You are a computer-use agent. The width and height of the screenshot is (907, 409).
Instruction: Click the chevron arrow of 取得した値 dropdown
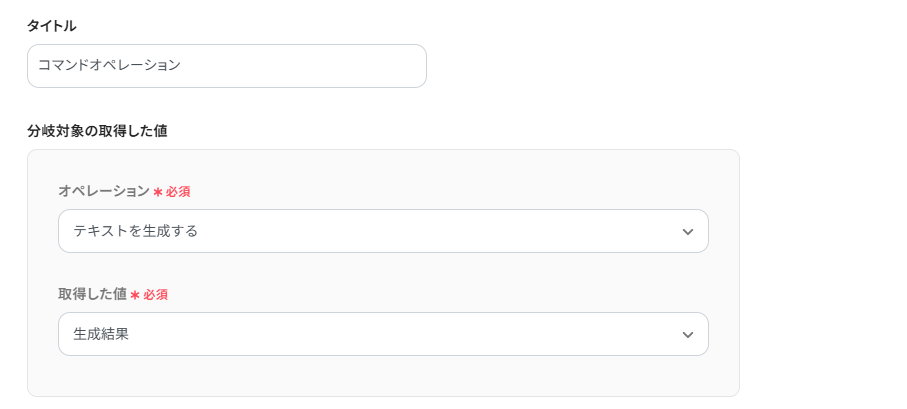687,335
